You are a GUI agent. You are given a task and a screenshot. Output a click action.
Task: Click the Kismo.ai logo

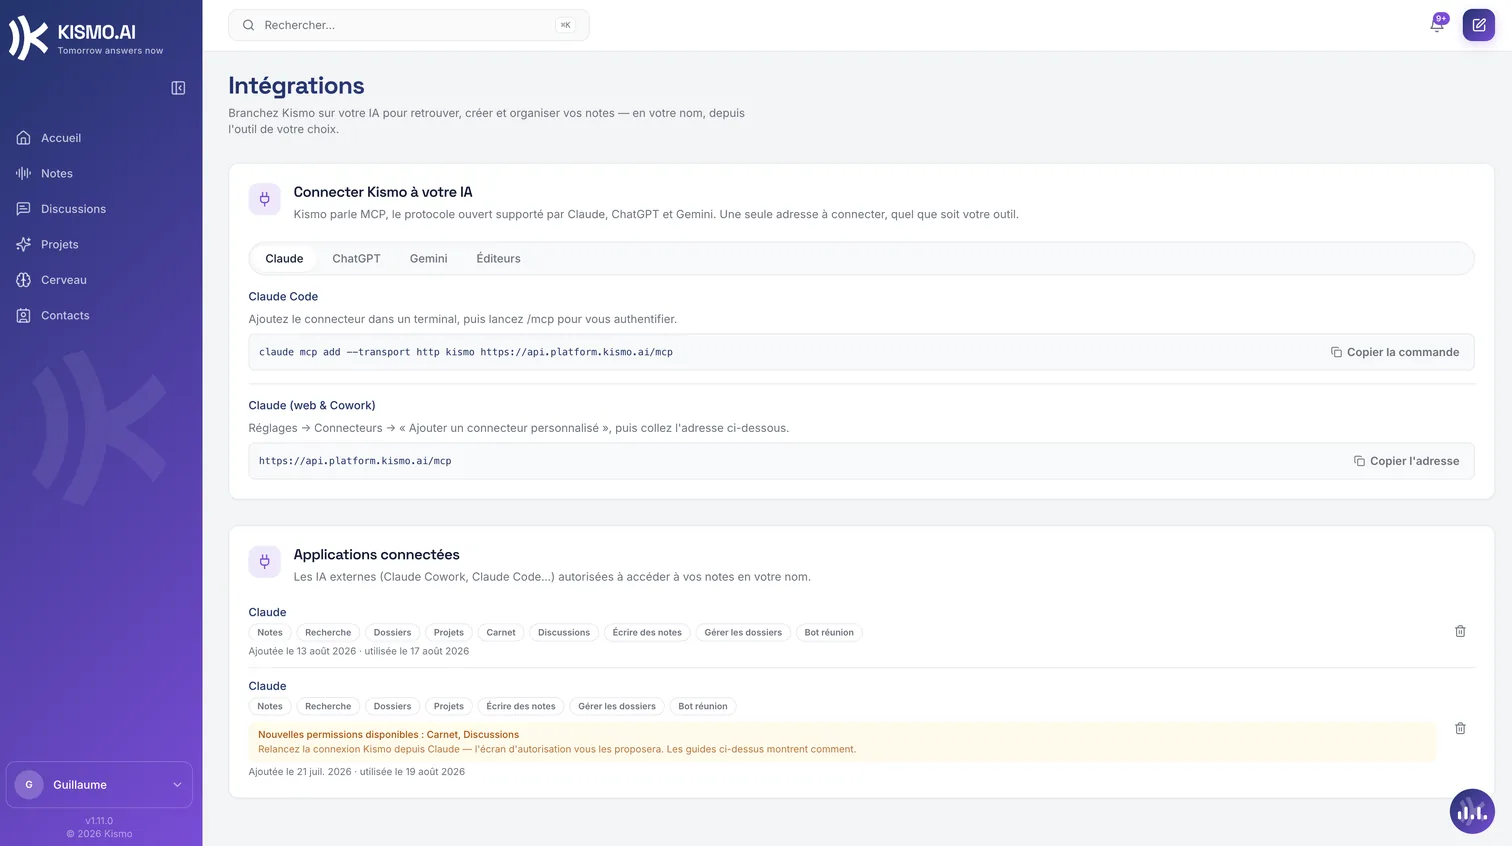coord(86,38)
